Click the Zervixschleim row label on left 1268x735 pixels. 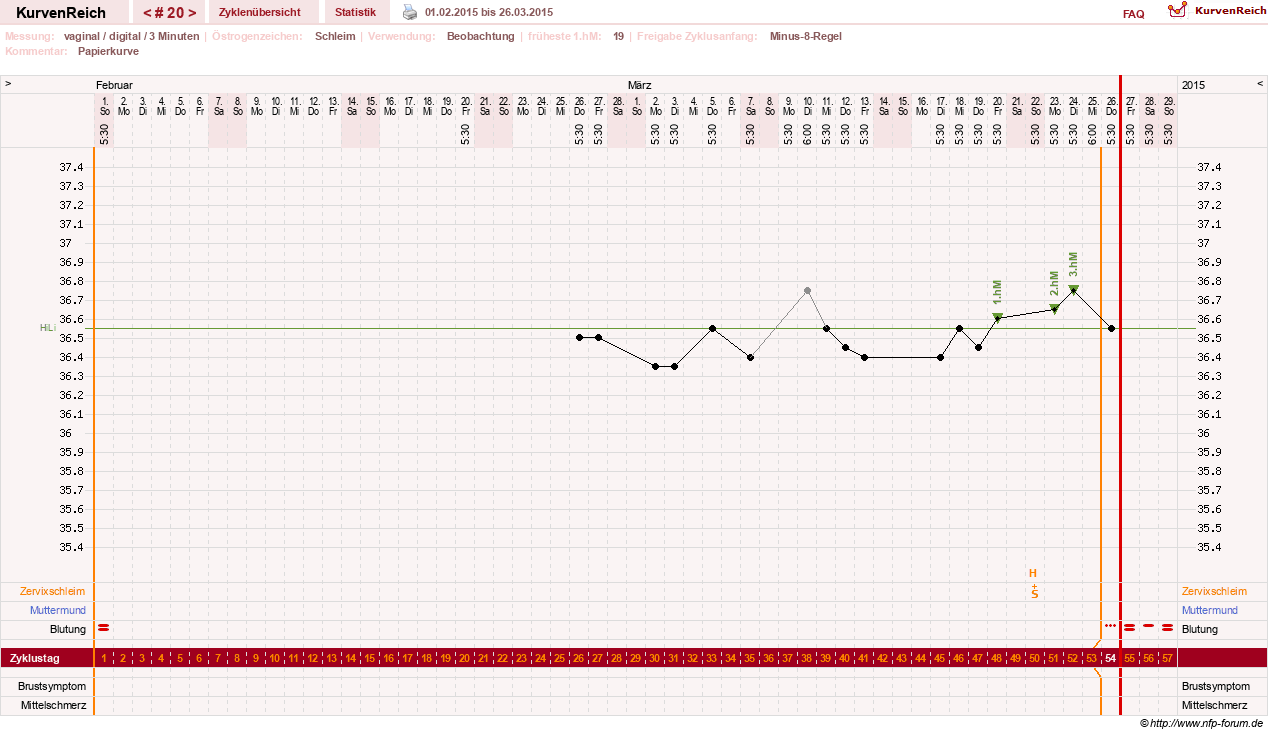[x=53, y=591]
